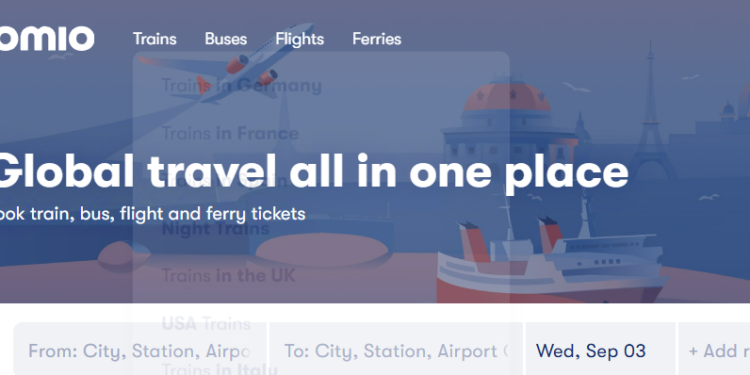The image size is (750, 375).
Task: Click the Eiffel Tower illustration
Action: click(x=650, y=110)
